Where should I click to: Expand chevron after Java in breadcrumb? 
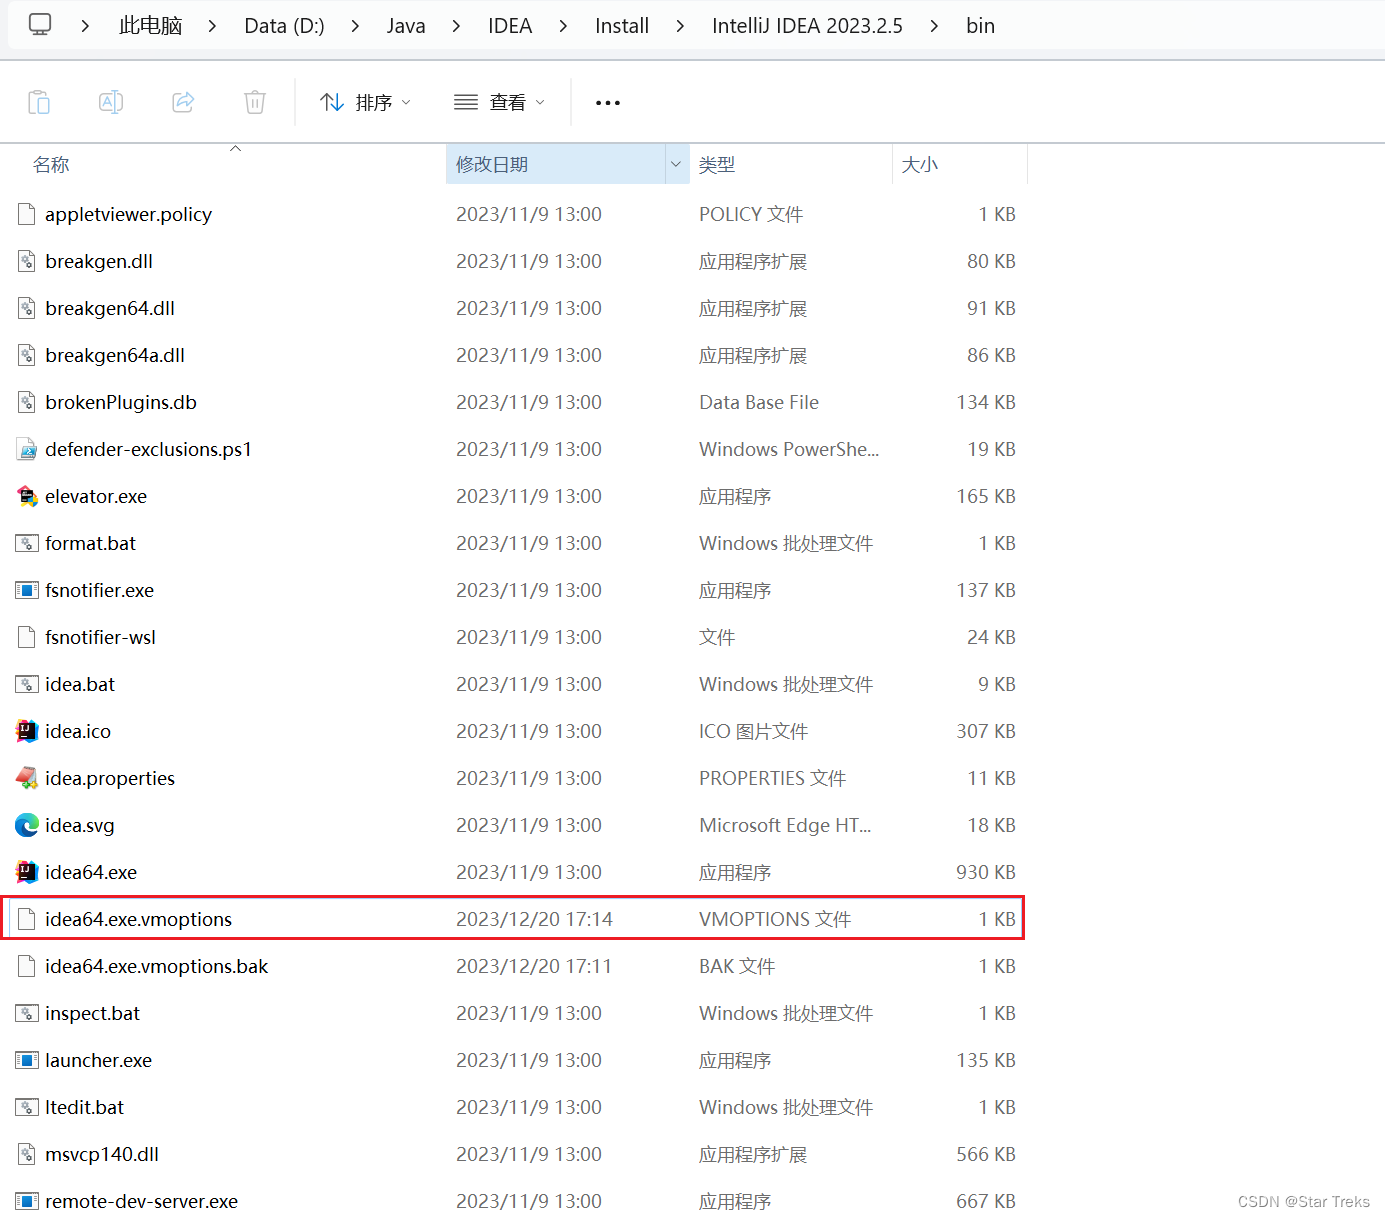(x=456, y=25)
